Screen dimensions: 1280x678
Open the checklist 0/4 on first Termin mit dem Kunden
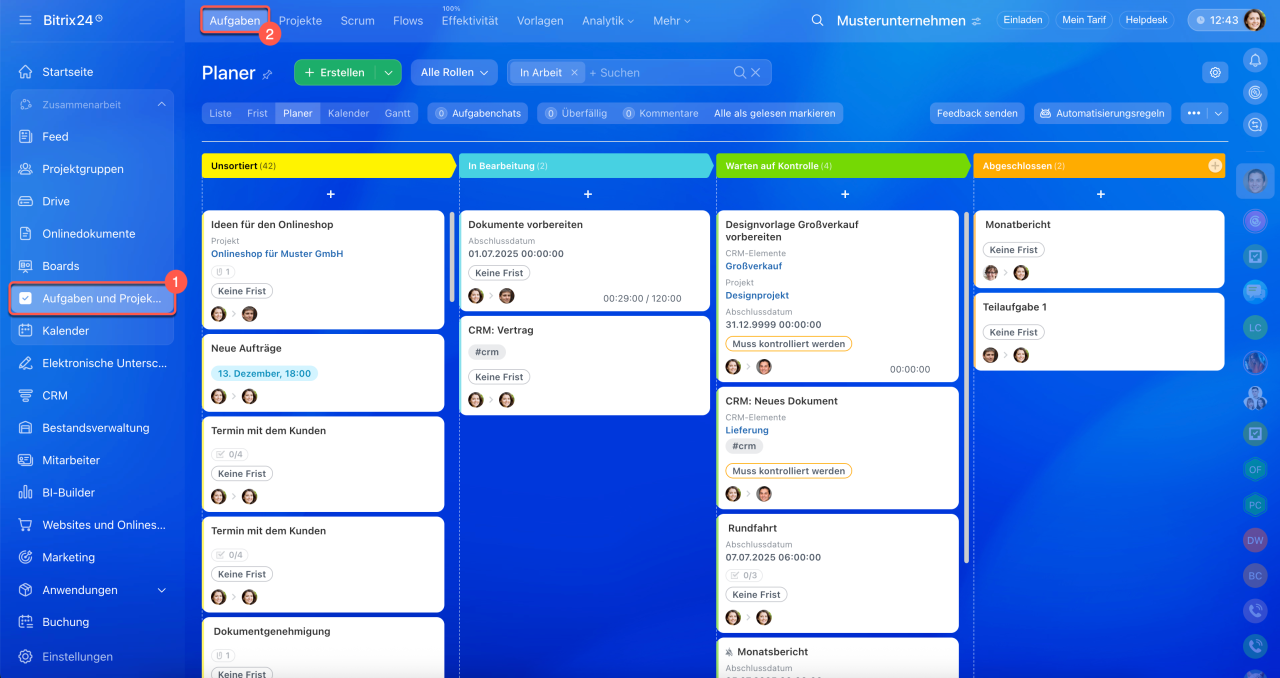pyautogui.click(x=229, y=454)
